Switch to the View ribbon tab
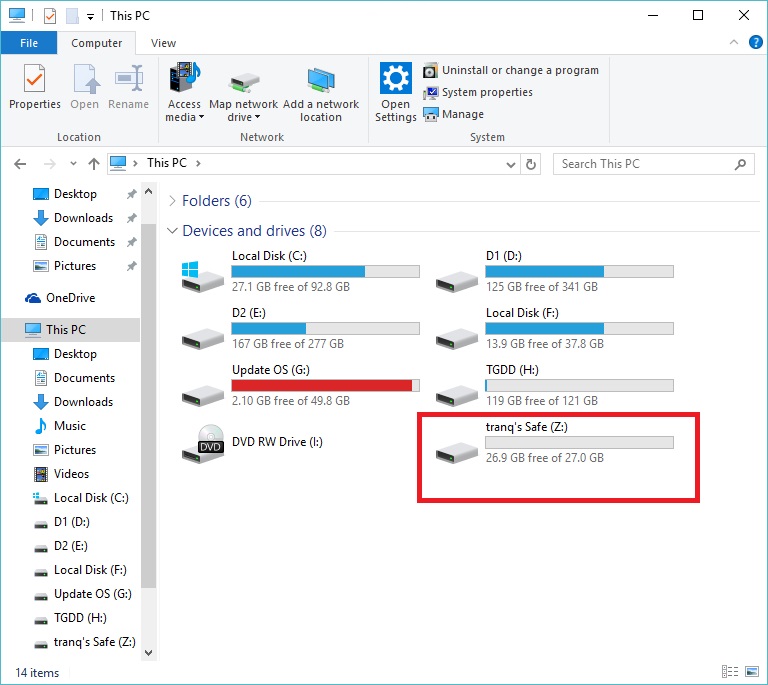Image resolution: width=768 pixels, height=685 pixels. tap(163, 43)
